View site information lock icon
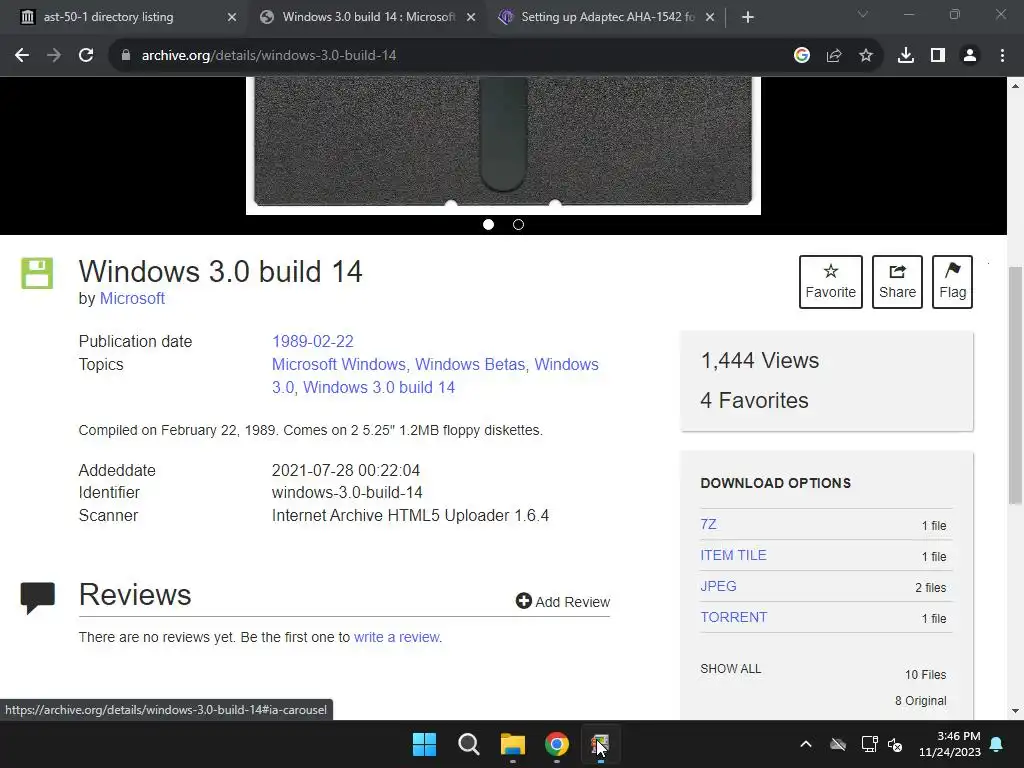The height and width of the screenshot is (768, 1024). [x=126, y=56]
